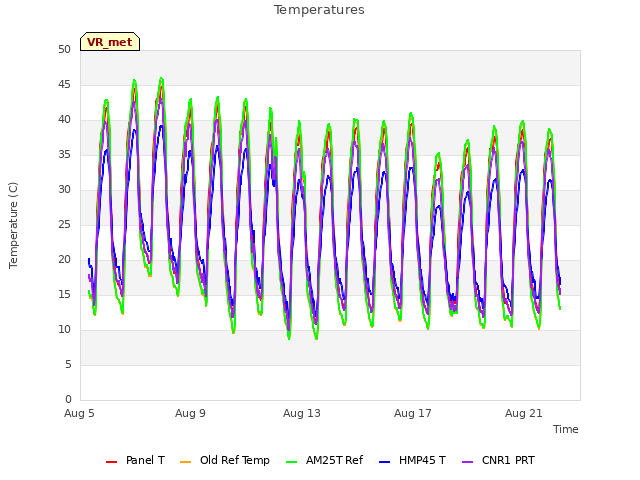
Task: Click the 50 y-axis tick label
Action: (x=64, y=49)
